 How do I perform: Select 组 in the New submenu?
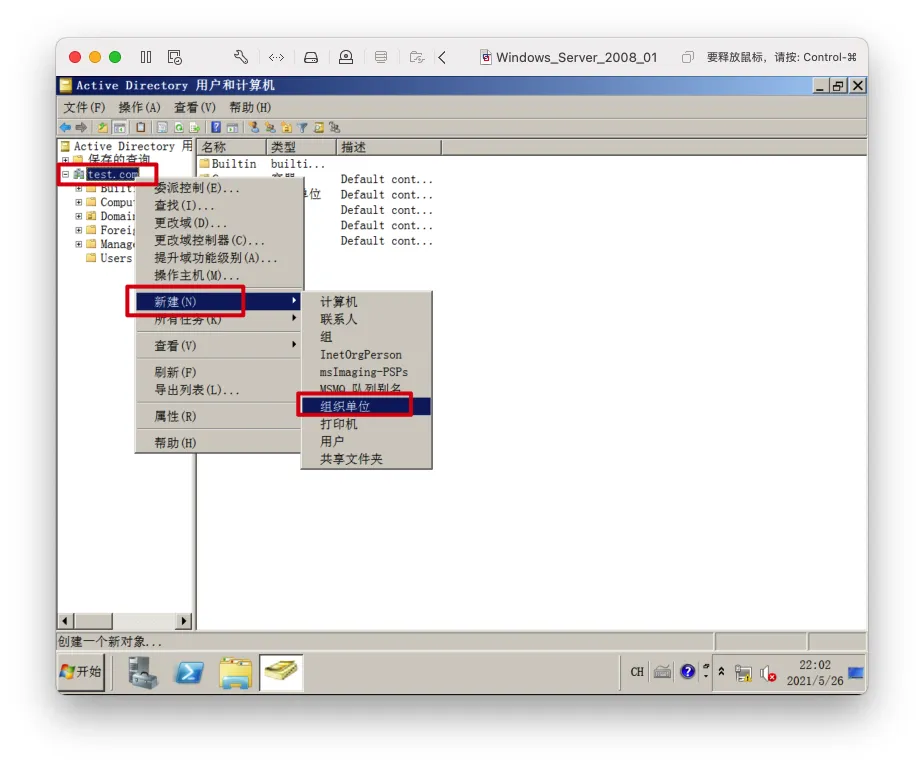tap(367, 337)
